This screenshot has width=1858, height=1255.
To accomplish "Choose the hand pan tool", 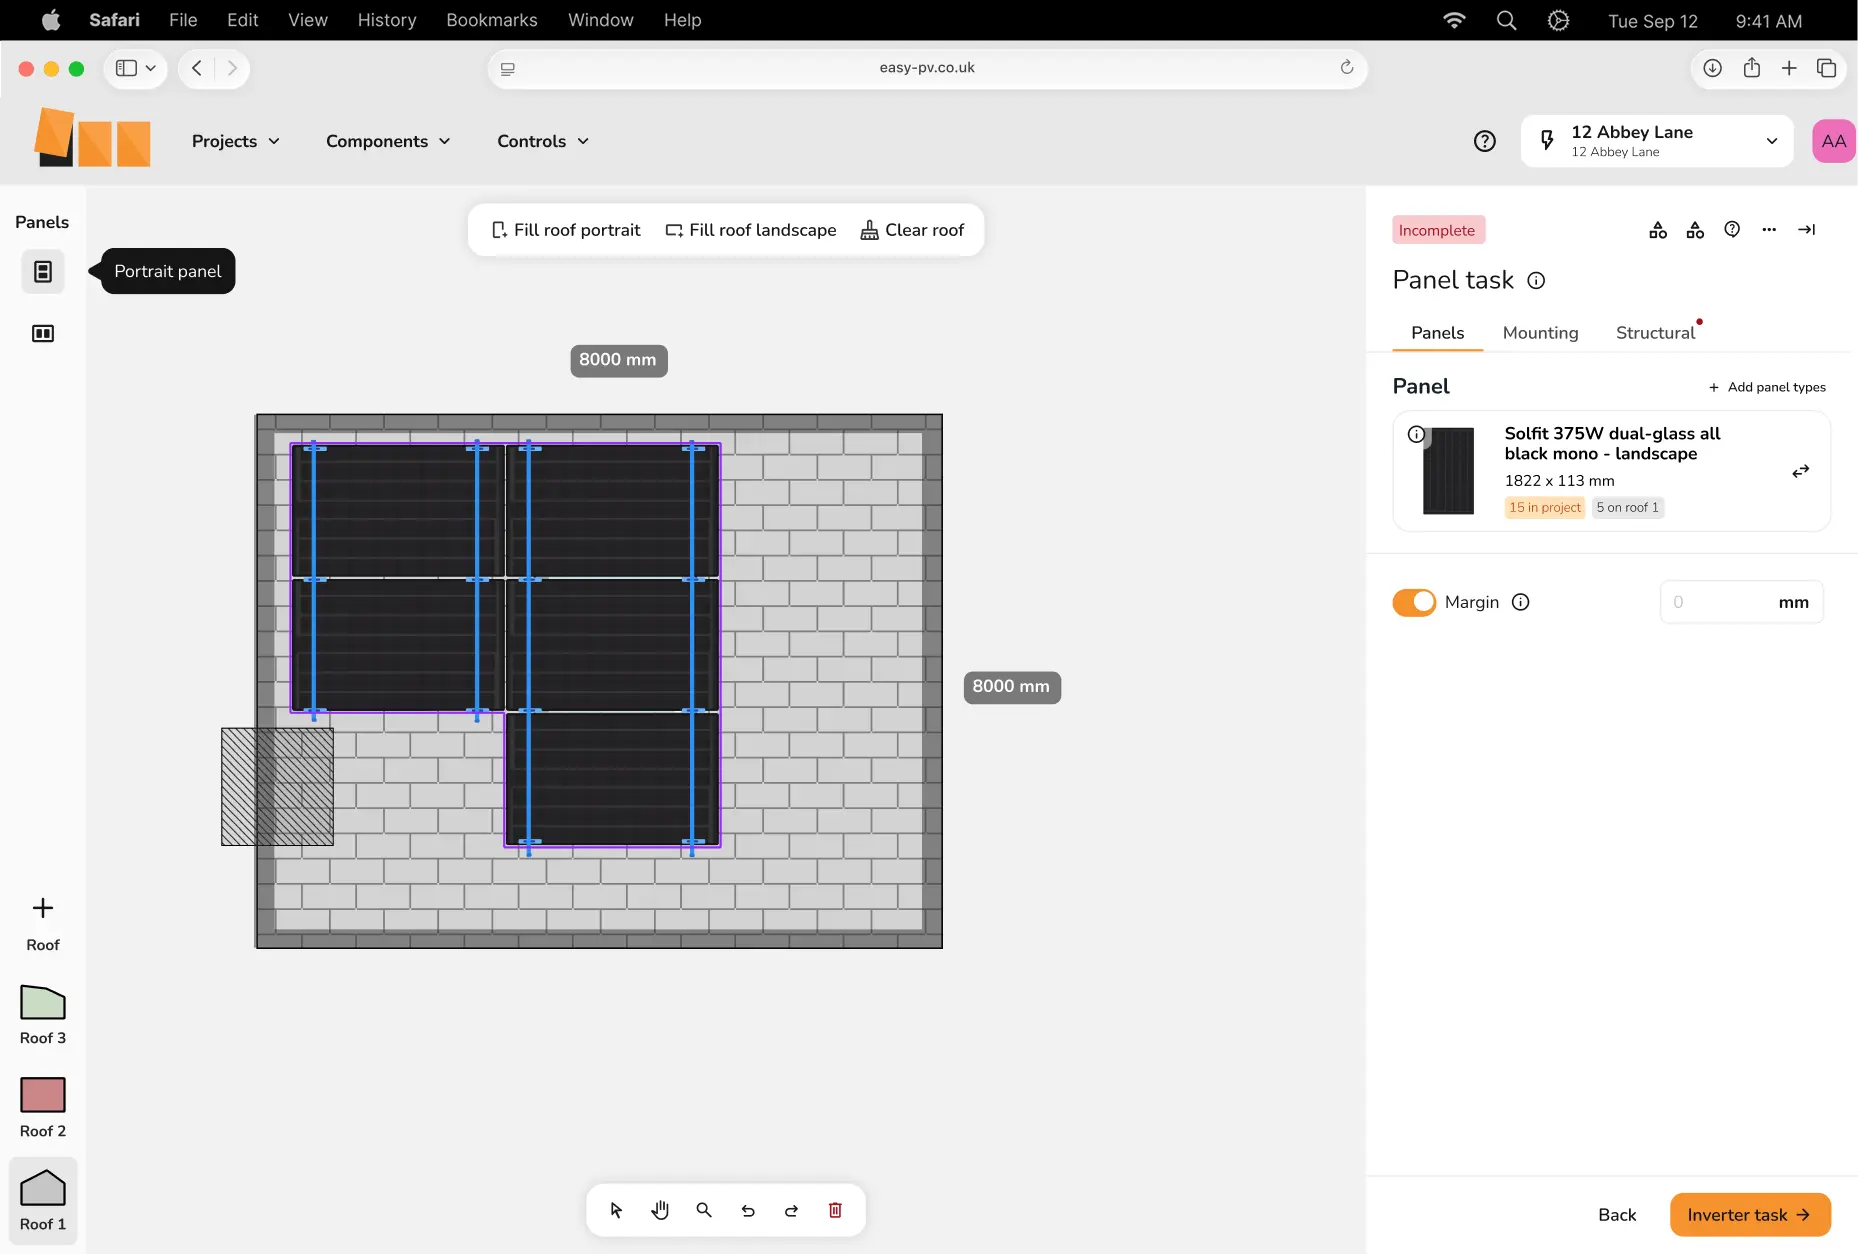I will pos(660,1210).
